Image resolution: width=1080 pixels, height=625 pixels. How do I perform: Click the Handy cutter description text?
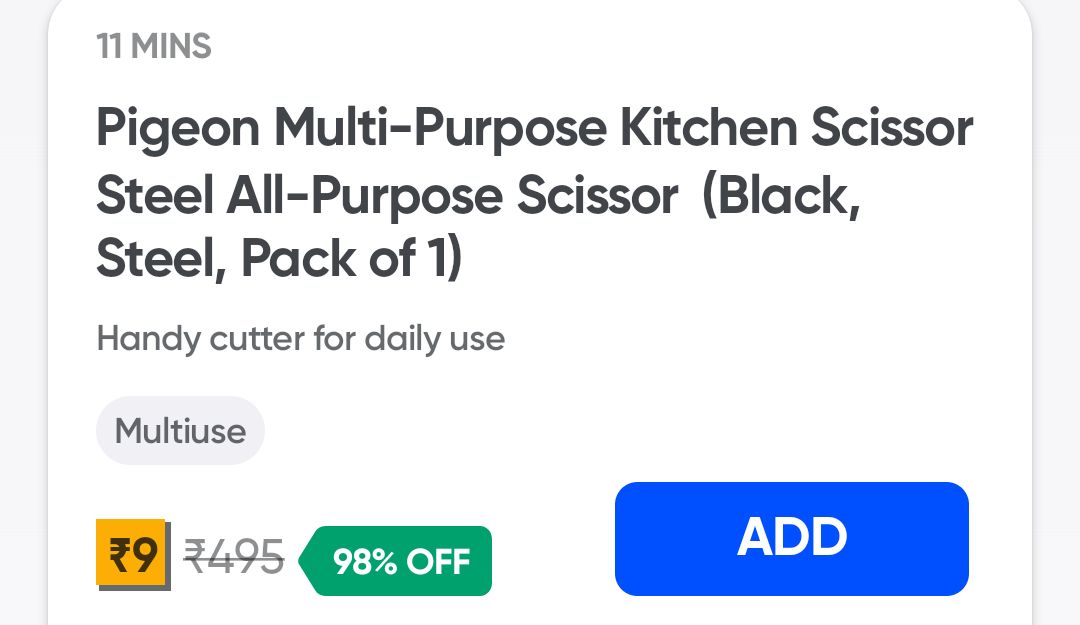[300, 339]
